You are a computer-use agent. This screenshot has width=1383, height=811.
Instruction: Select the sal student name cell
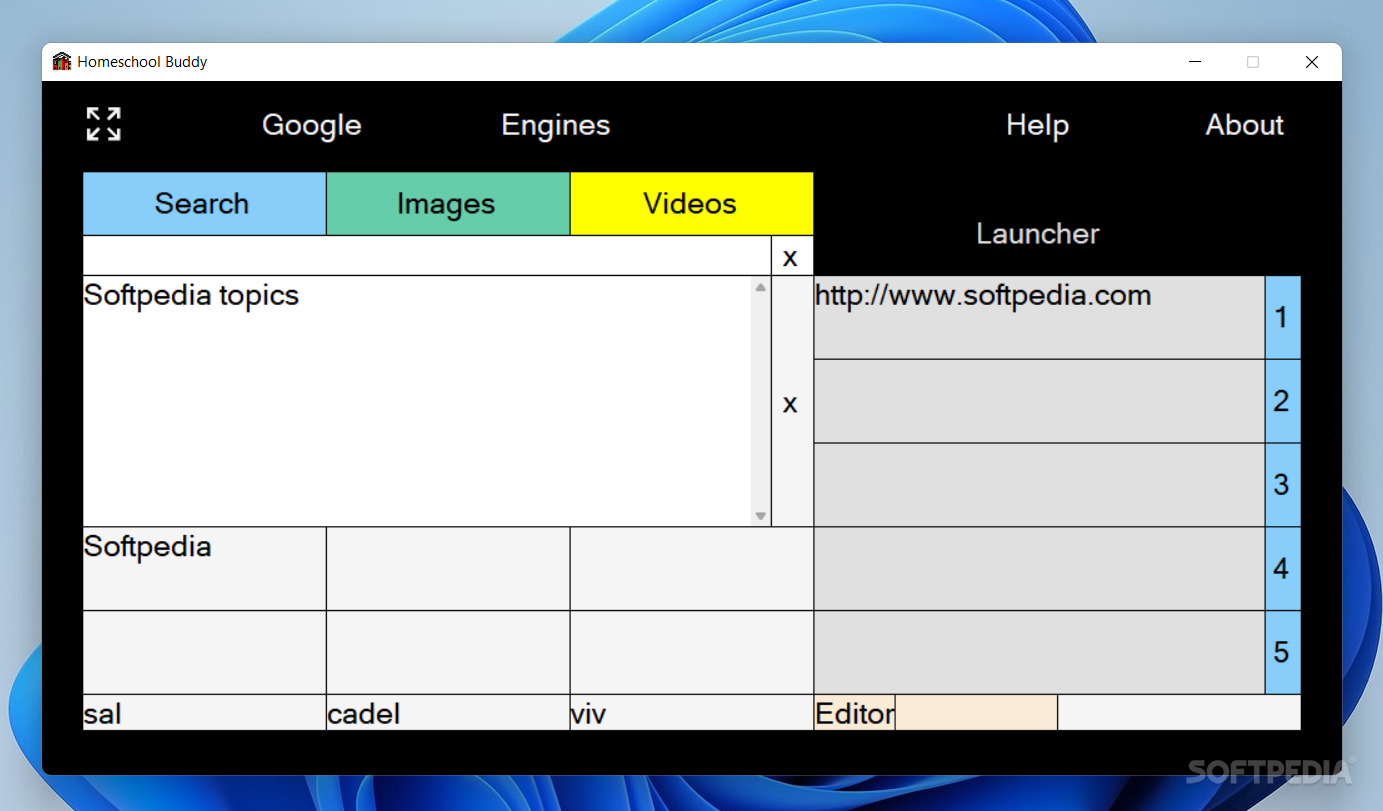pos(204,713)
